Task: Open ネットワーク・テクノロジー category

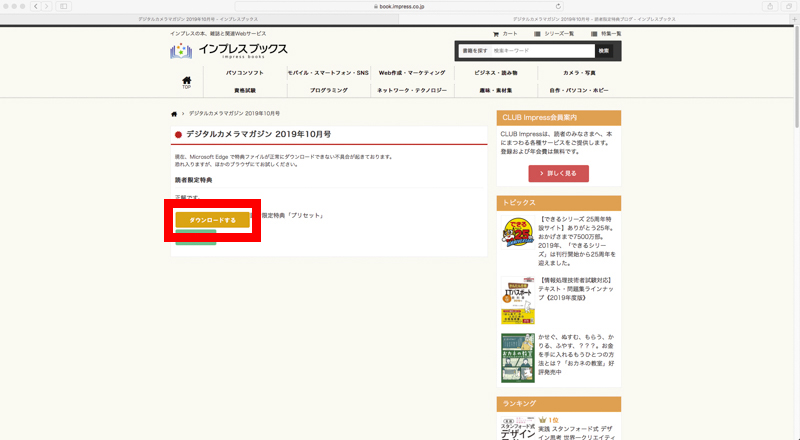Action: [412, 90]
